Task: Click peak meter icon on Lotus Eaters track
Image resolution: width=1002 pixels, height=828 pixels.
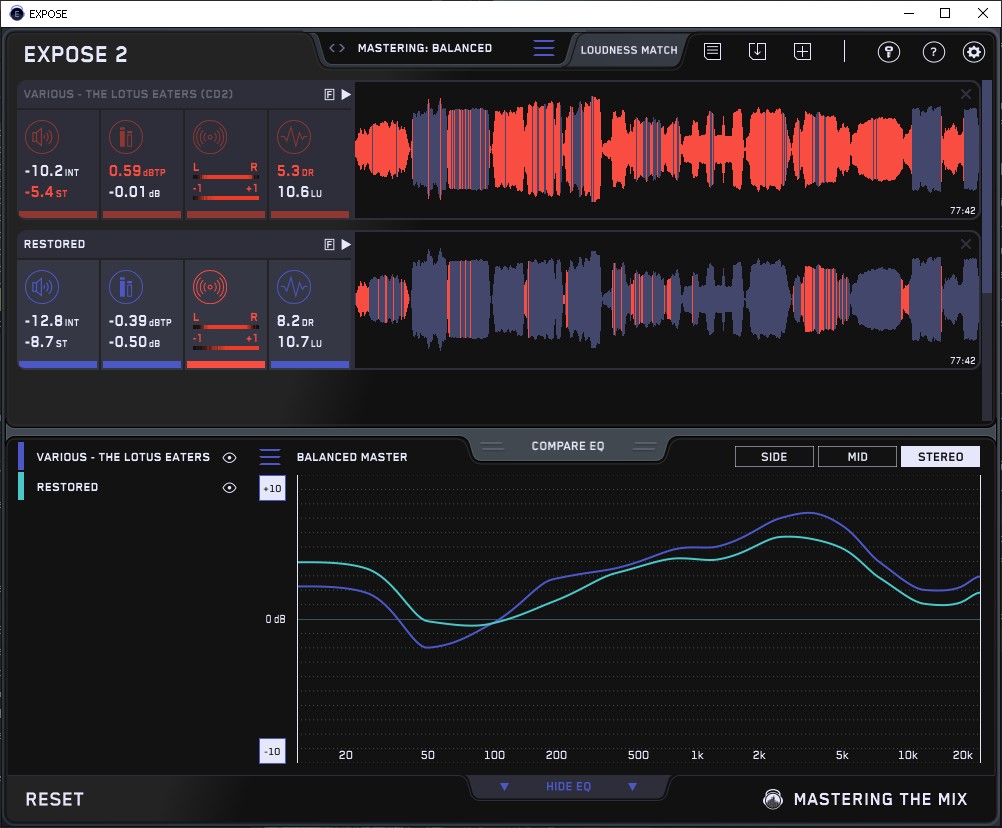Action: coord(126,137)
